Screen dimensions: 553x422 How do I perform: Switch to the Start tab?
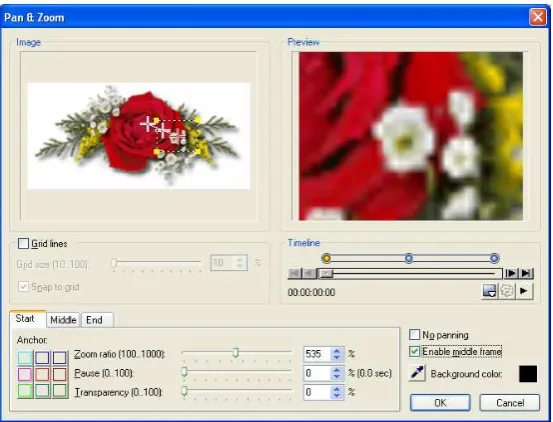click(x=27, y=319)
